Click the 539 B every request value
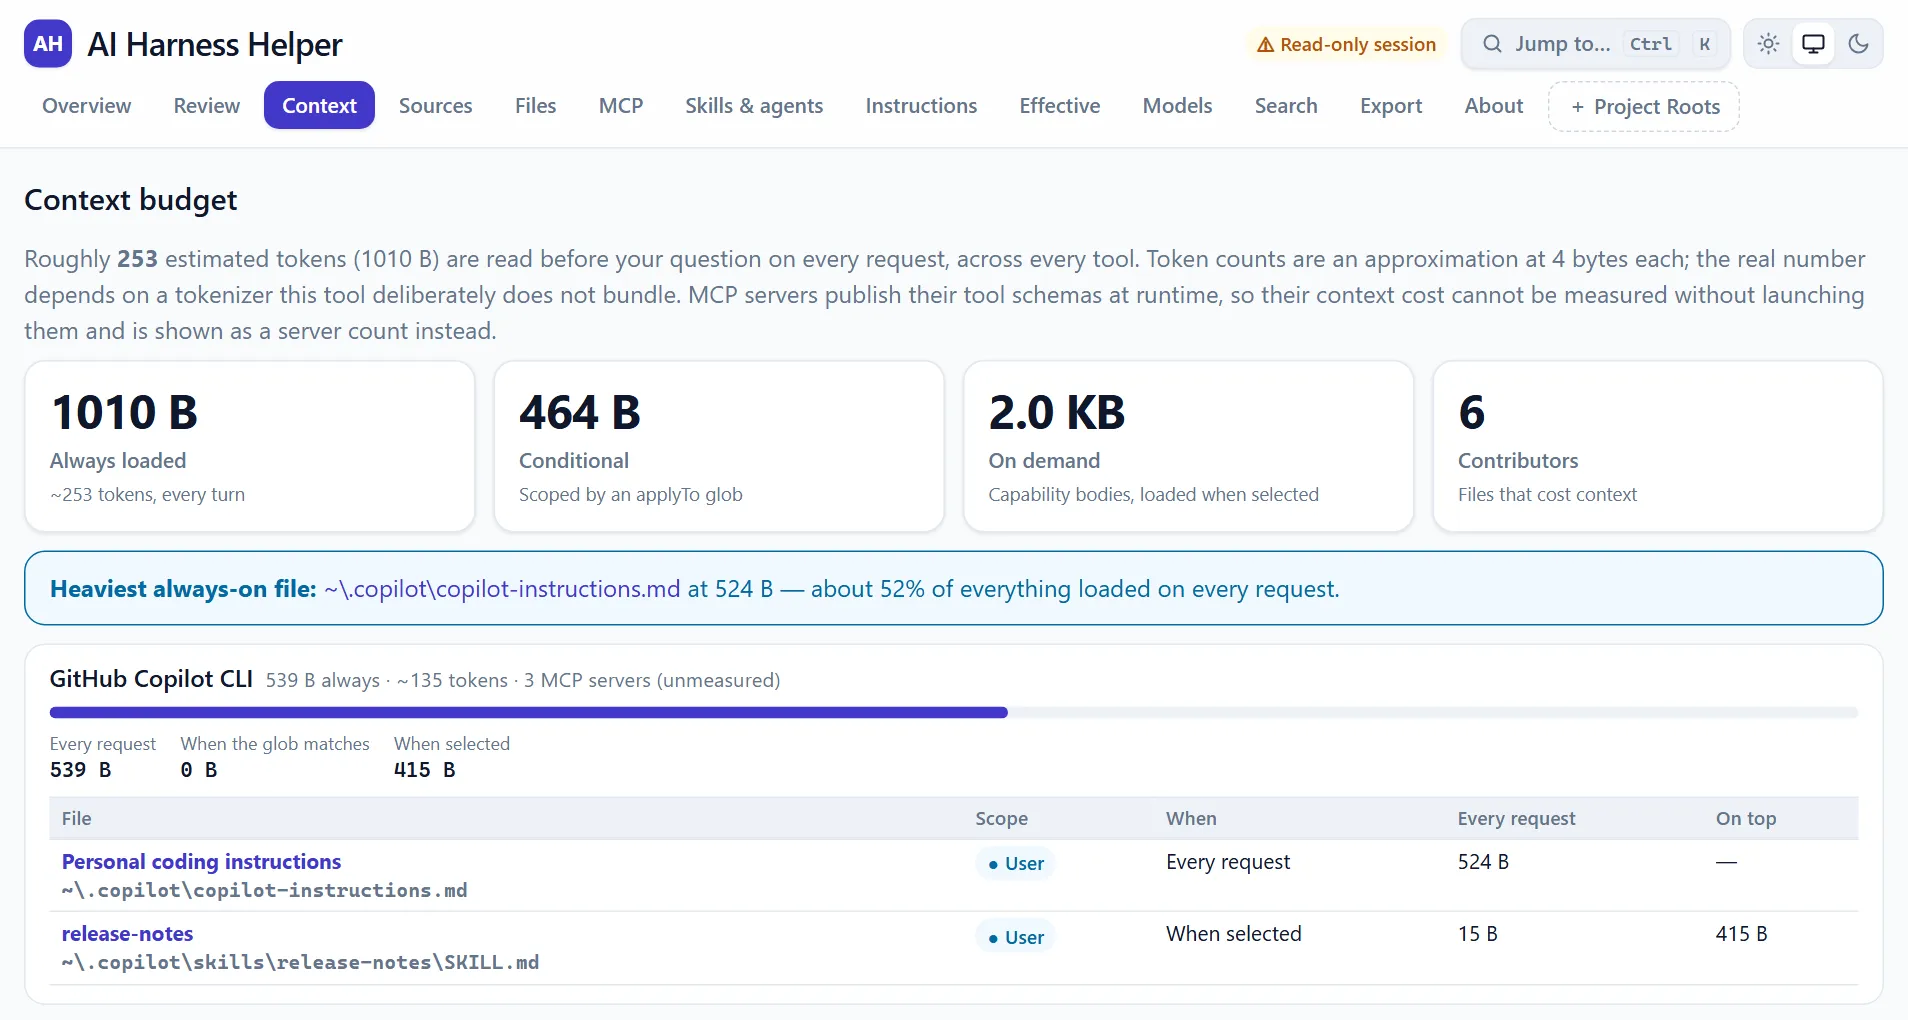Screen dimensions: 1908x1020 point(80,770)
